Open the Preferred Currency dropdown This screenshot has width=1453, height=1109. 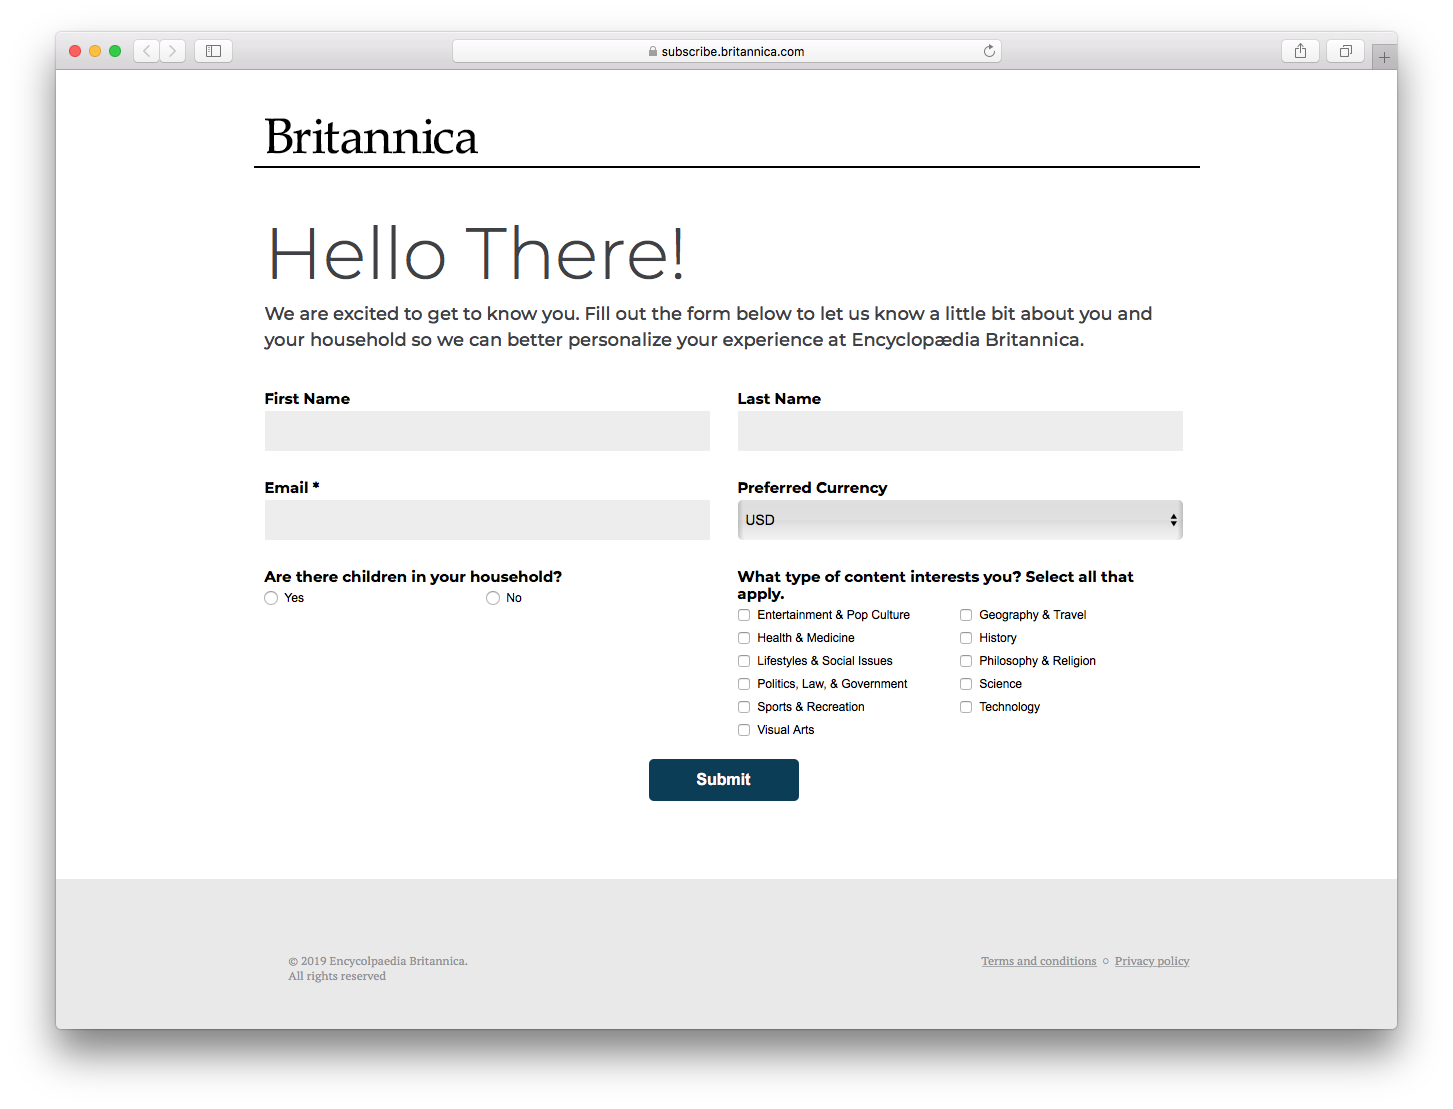[959, 520]
